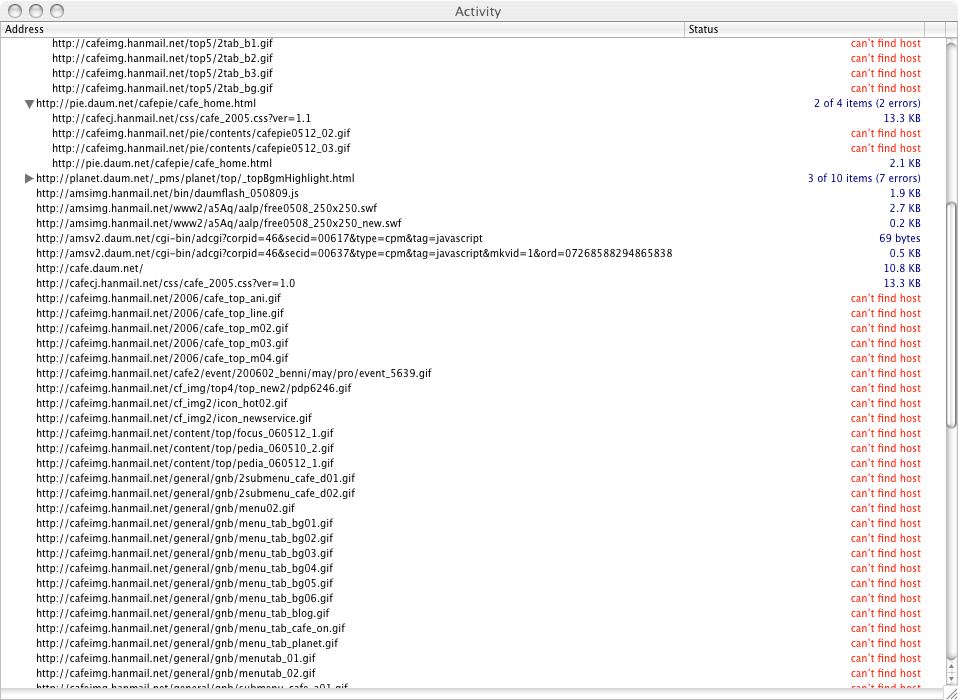
Task: Select the free0508_250x250.swf row
Action: (473, 208)
